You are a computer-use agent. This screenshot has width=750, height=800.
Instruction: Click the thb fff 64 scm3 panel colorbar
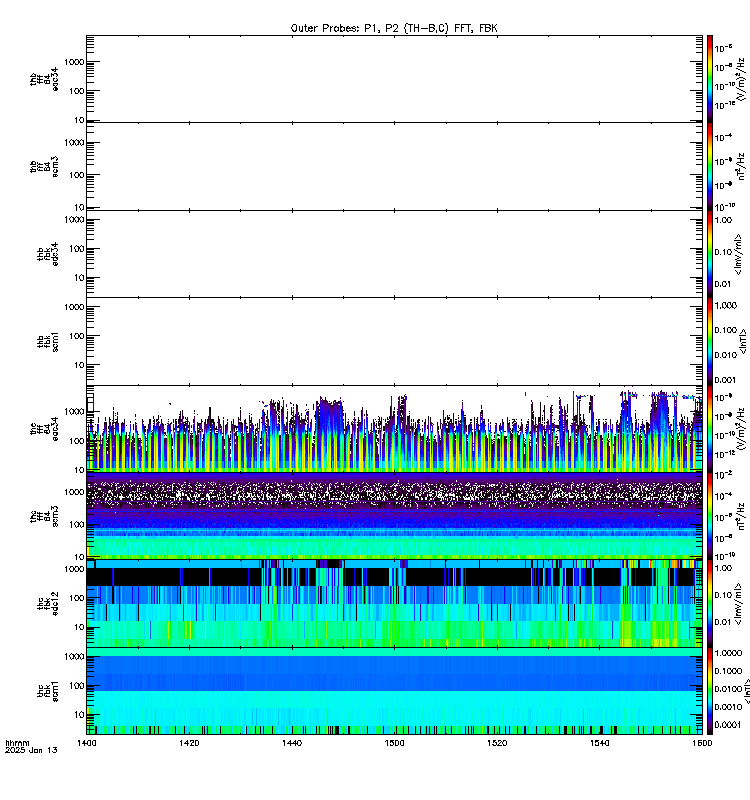pos(710,166)
